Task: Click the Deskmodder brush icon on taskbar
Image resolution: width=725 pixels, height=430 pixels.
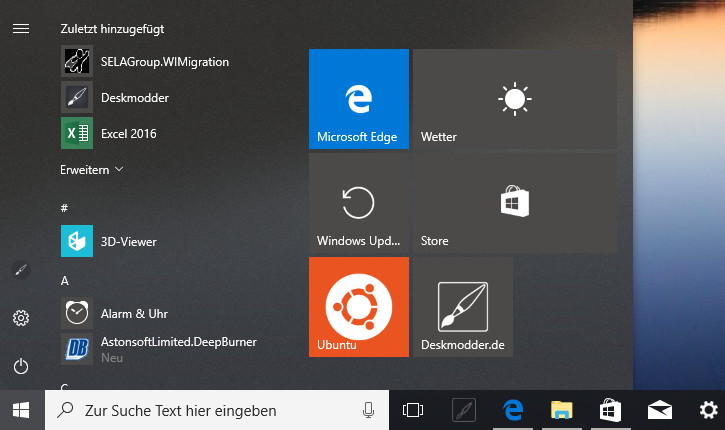Action: 464,410
